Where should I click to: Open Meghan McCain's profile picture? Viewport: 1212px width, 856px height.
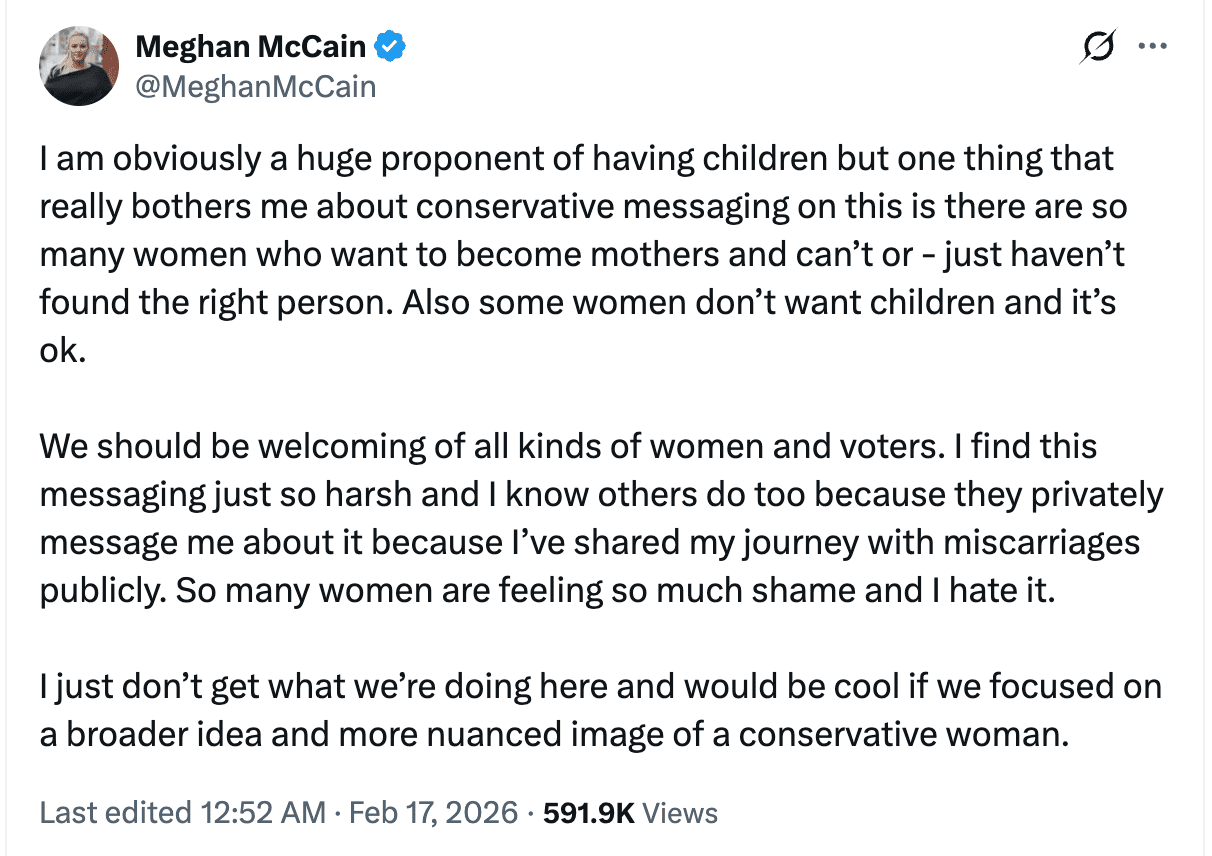pyautogui.click(x=79, y=66)
